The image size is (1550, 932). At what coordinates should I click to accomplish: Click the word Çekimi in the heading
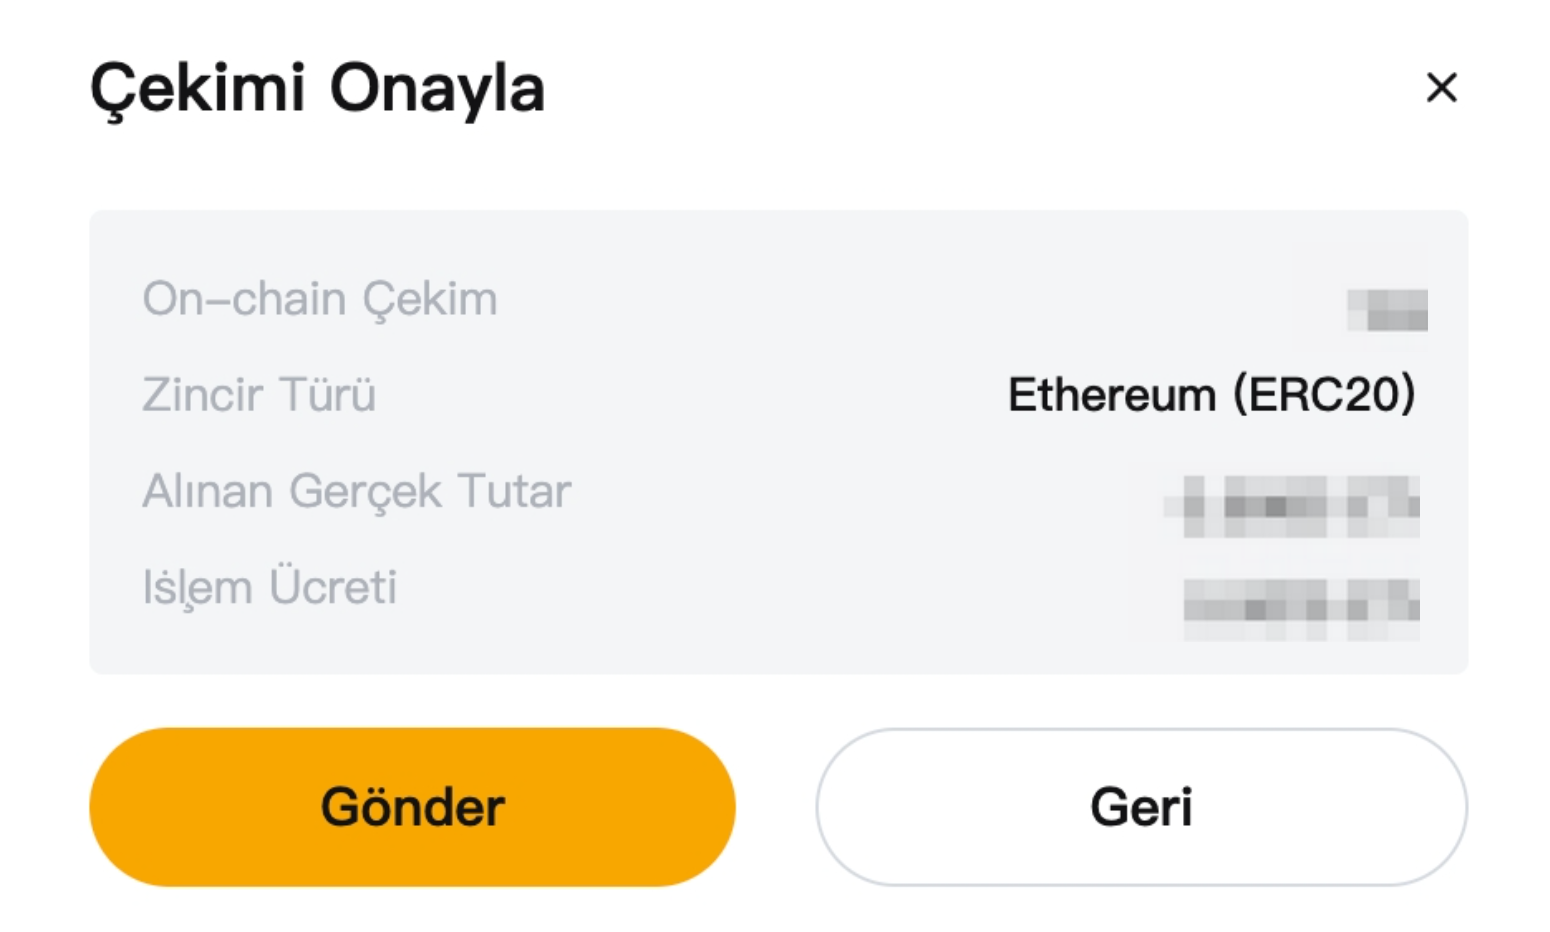(x=198, y=89)
